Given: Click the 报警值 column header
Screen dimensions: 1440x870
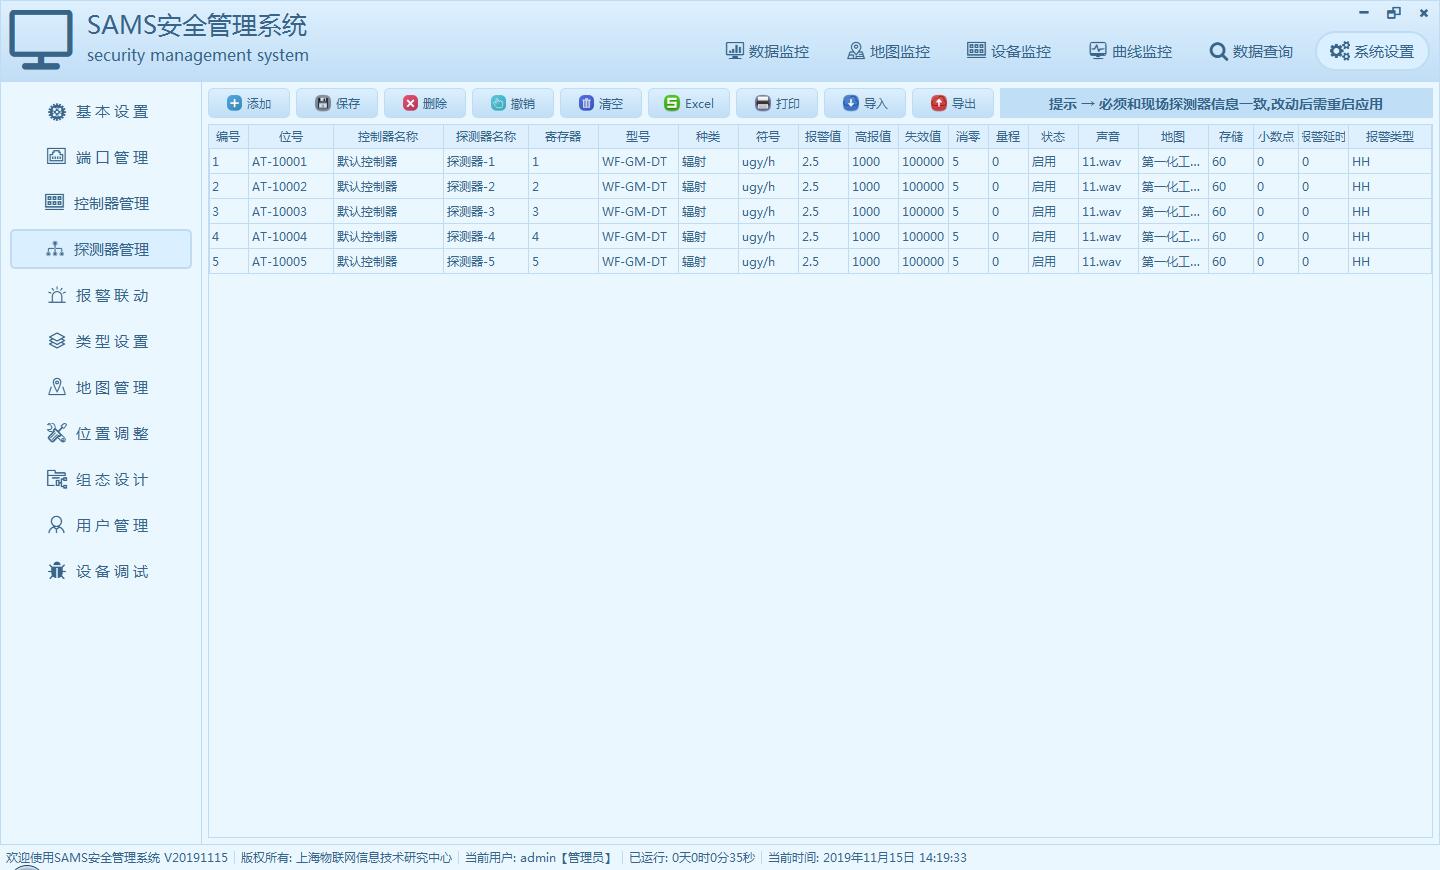Looking at the screenshot, I should 823,136.
